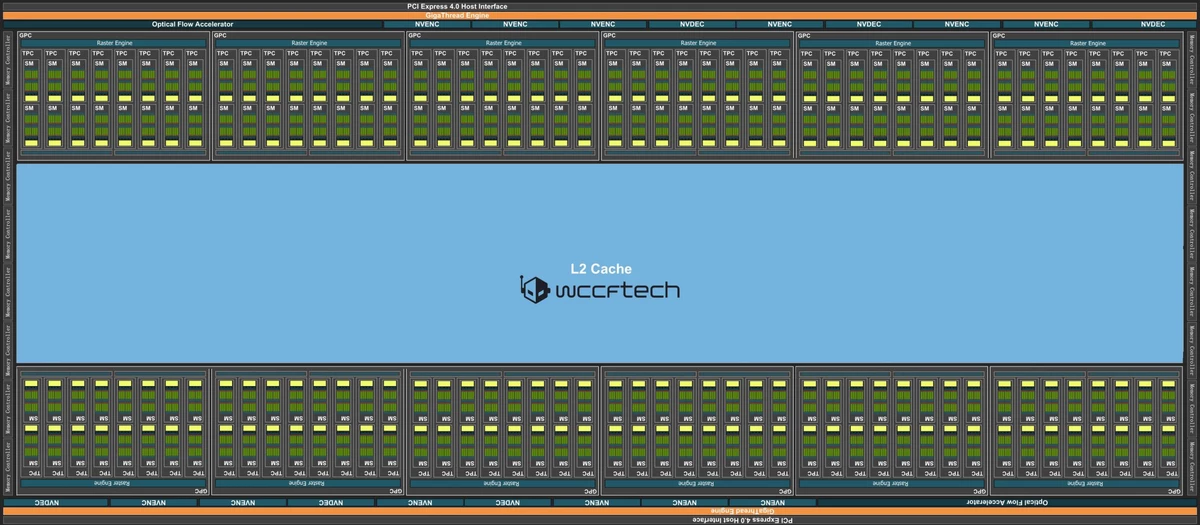Click the leftmost NVENC block in top row
1200x525 pixels.
[x=427, y=24]
